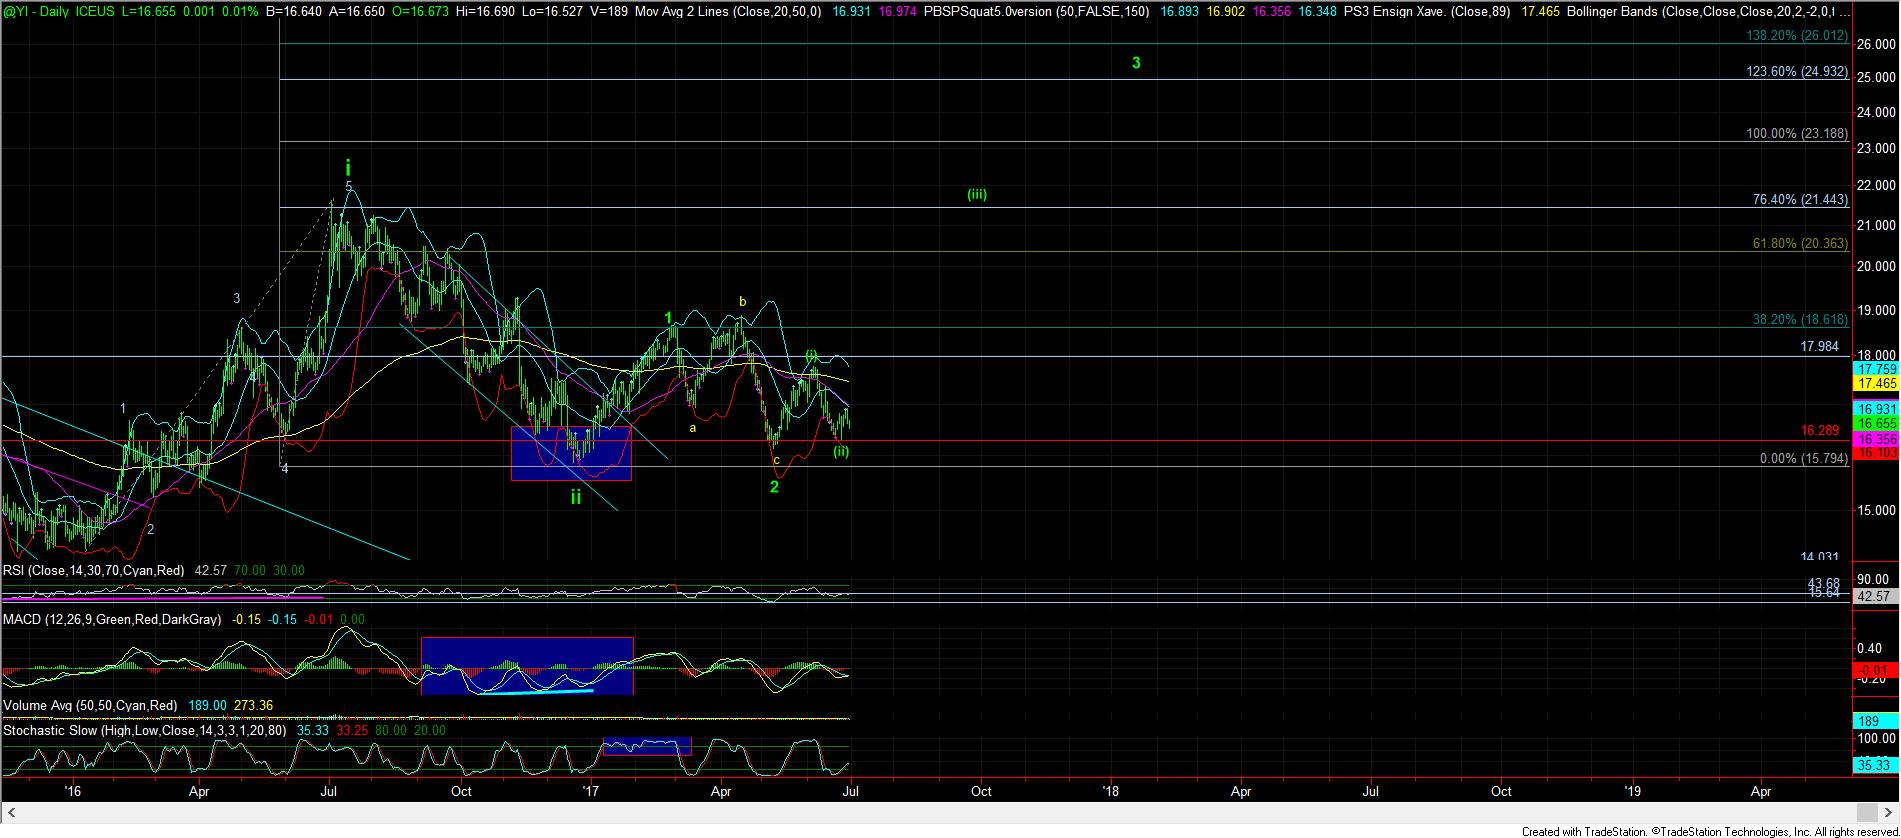Select the RSI indicator title

[93, 570]
